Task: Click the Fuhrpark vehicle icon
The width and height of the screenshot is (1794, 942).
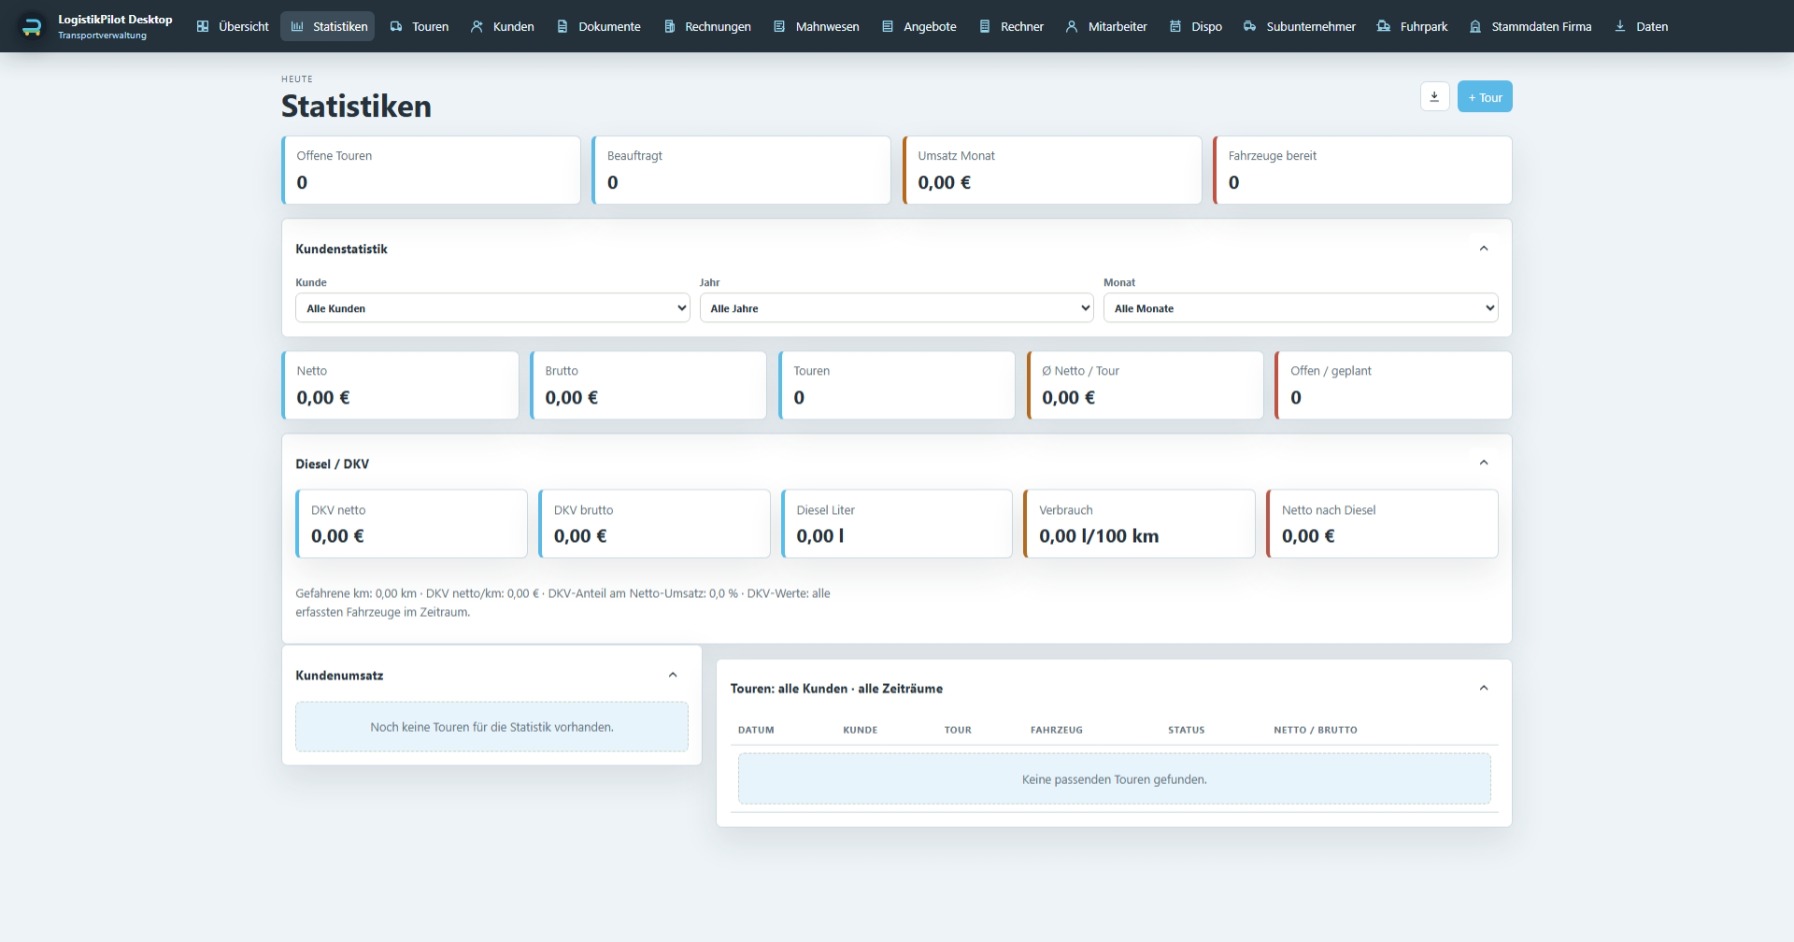Action: point(1383,26)
